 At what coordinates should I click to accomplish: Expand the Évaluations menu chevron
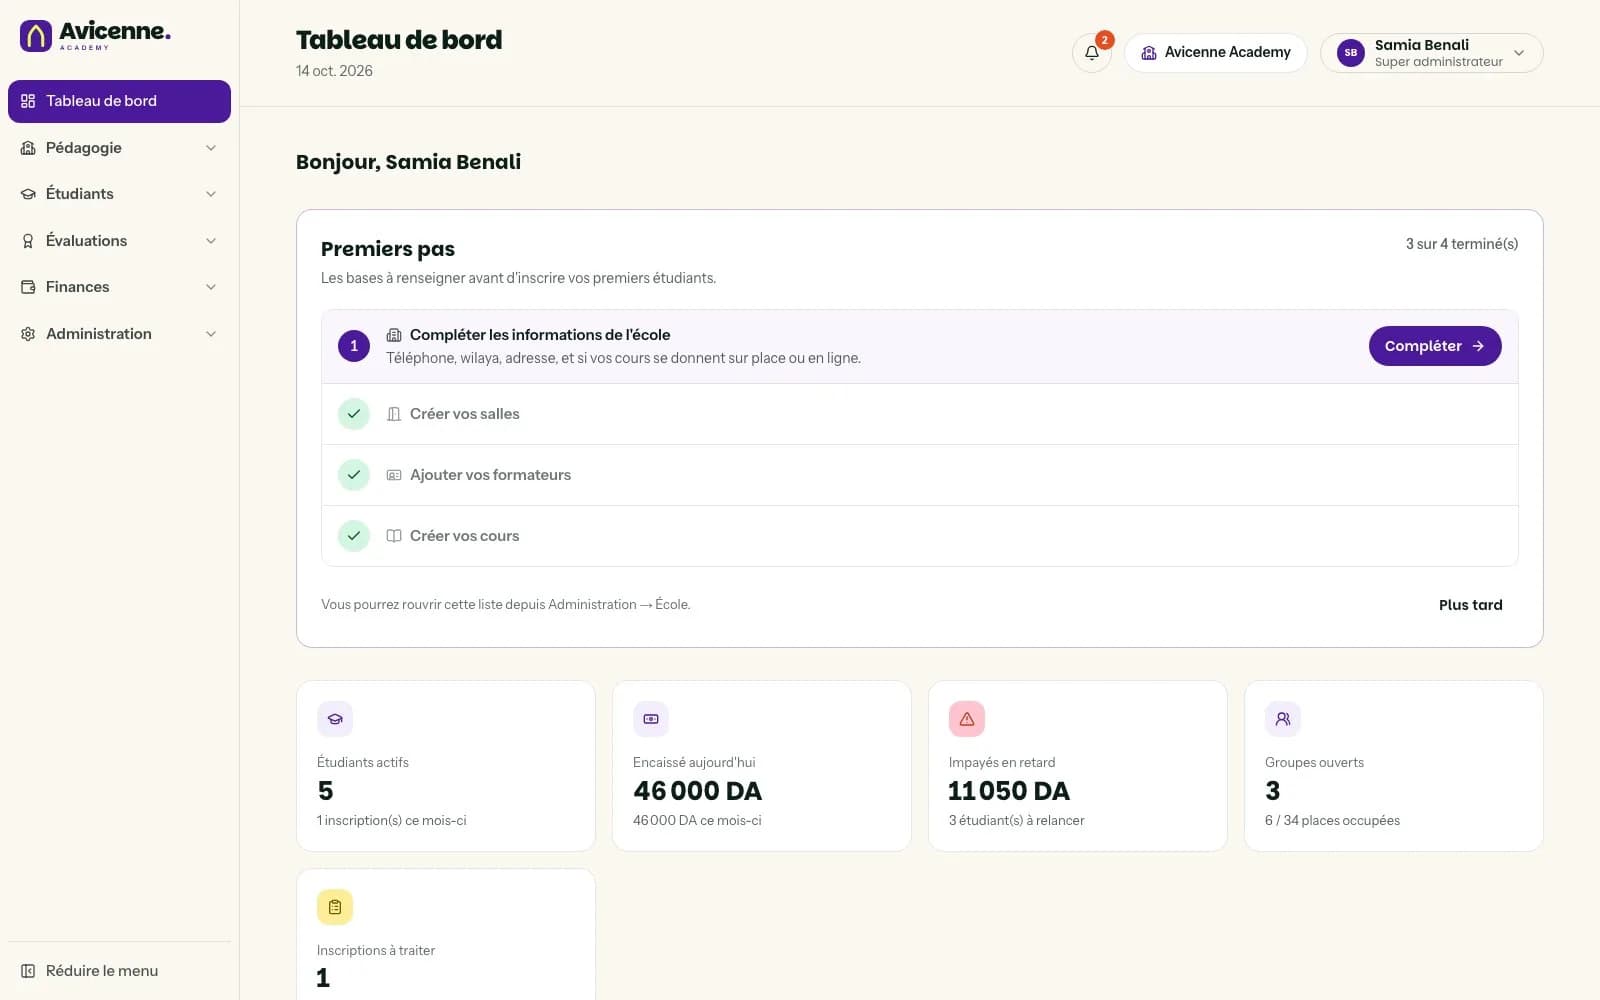pos(211,241)
